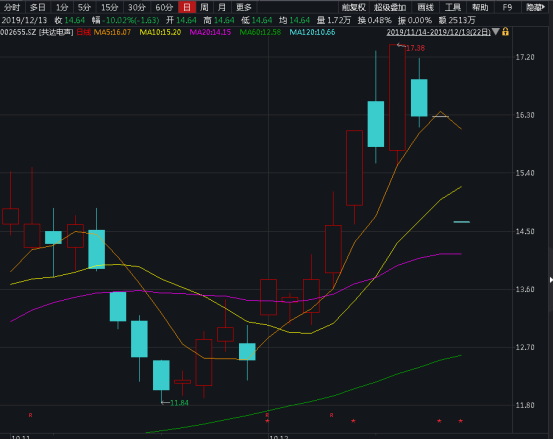Click the red 日线 label
The width and height of the screenshot is (554, 440).
coord(84,33)
